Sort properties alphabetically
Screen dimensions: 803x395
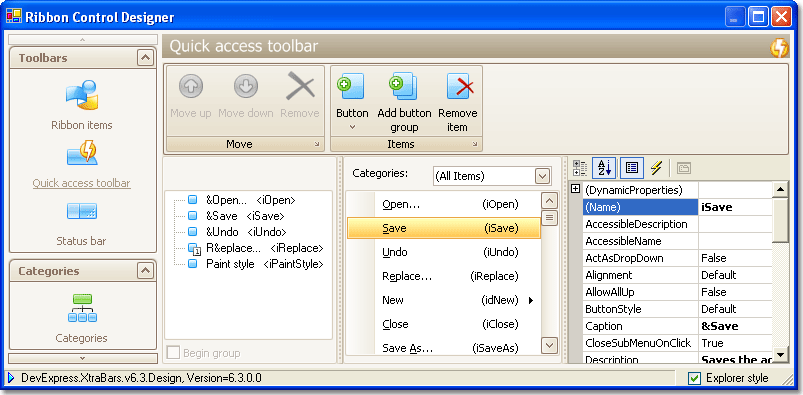pos(604,168)
